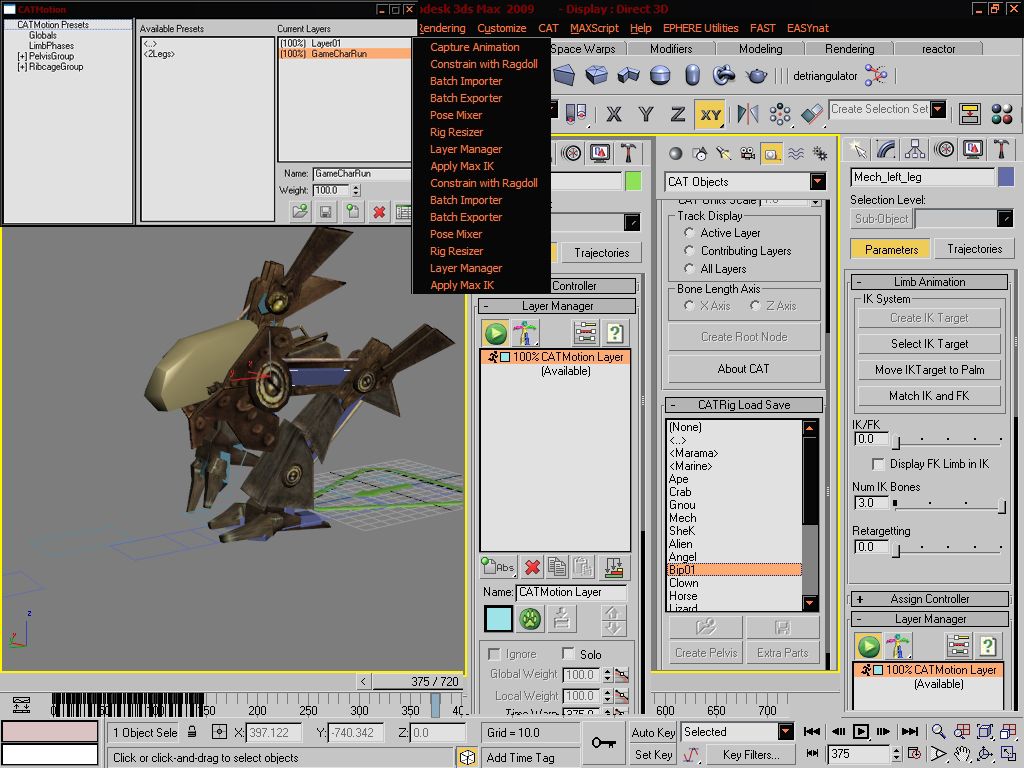This screenshot has width=1024, height=768.
Task: Click the Match IK and FK button
Action: click(x=929, y=396)
